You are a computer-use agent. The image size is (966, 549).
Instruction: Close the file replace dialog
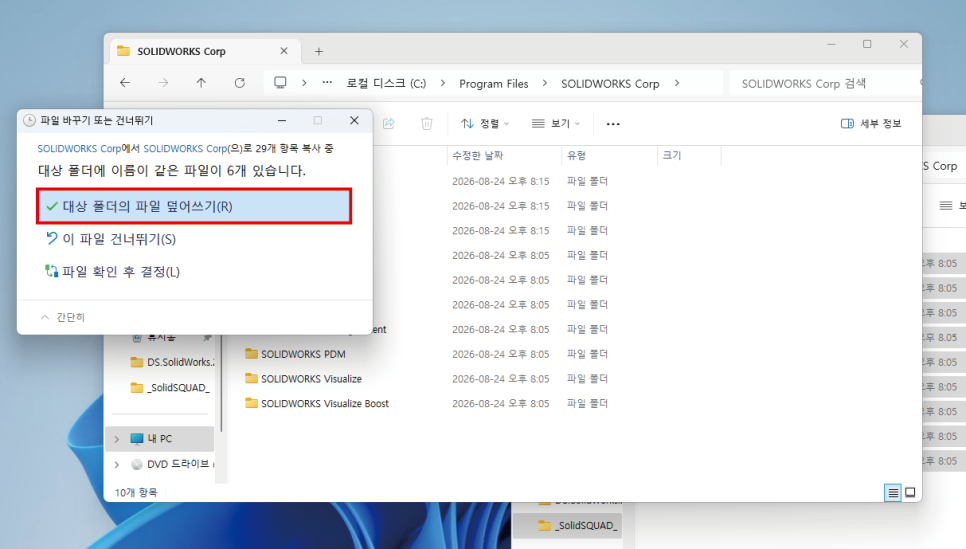(x=354, y=120)
